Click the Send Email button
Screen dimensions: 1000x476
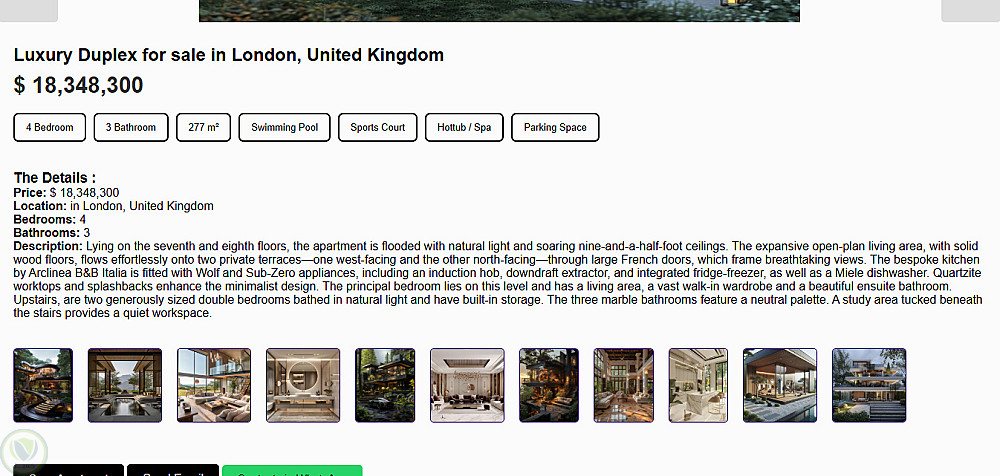coord(173,470)
